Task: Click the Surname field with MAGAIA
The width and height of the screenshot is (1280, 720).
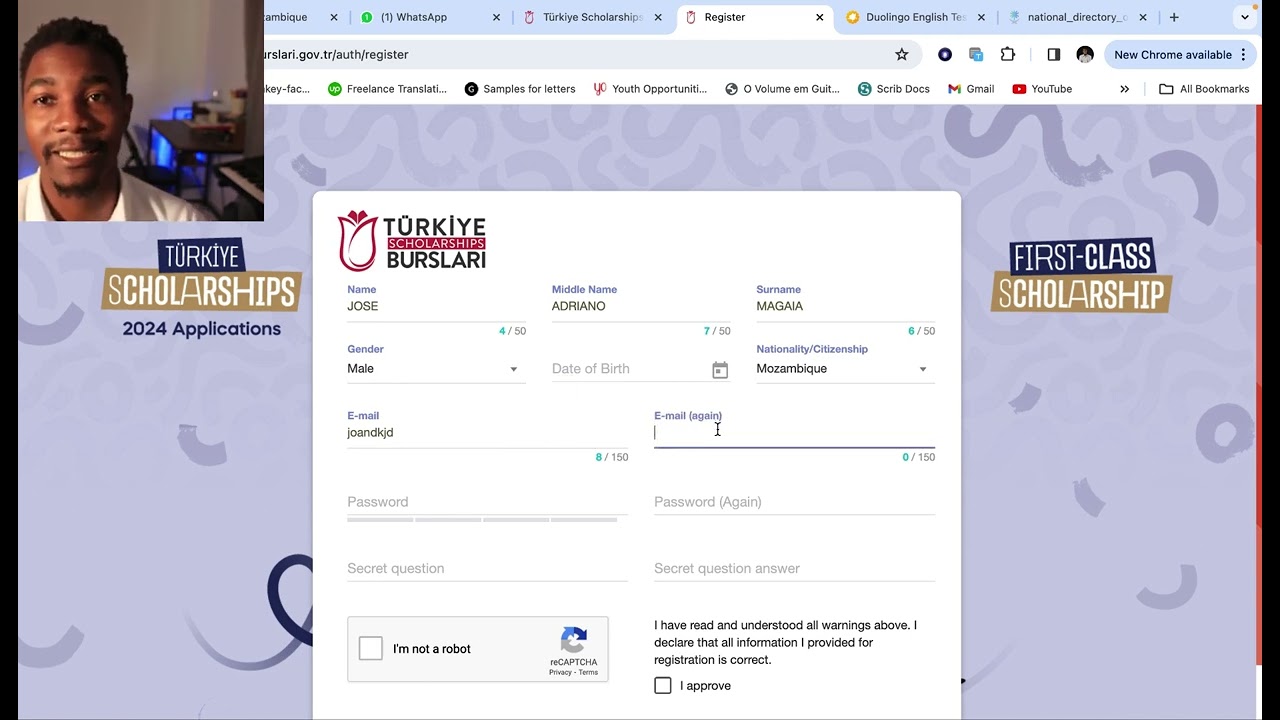Action: (845, 306)
